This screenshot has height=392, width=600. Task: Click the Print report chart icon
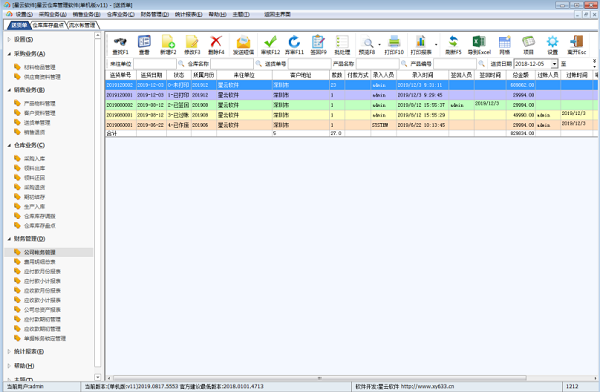click(x=421, y=42)
